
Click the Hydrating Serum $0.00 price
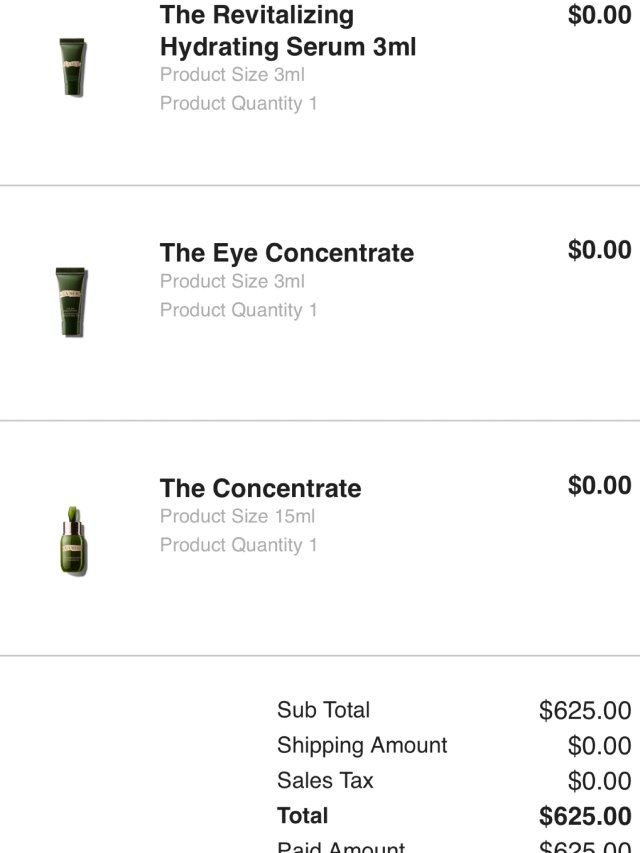[x=599, y=15]
